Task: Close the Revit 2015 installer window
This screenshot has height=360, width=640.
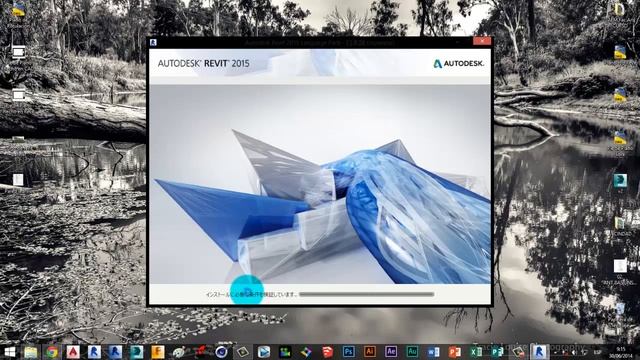Action: tap(482, 41)
